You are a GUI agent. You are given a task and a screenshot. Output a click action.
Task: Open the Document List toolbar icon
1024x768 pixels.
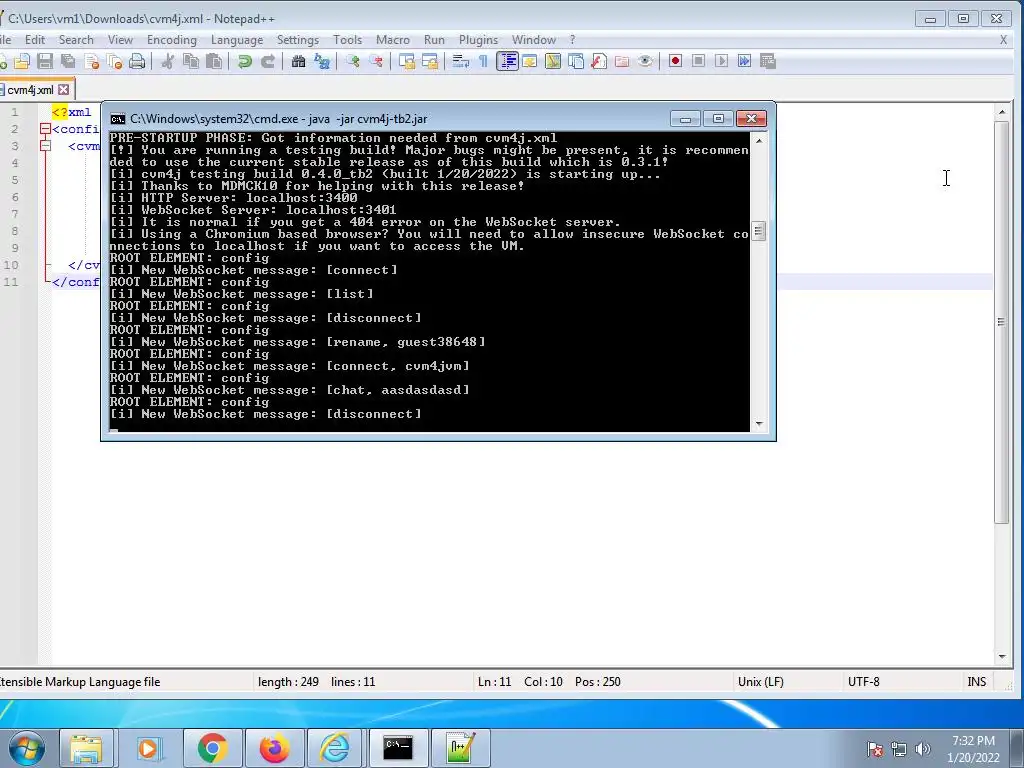pos(576,61)
